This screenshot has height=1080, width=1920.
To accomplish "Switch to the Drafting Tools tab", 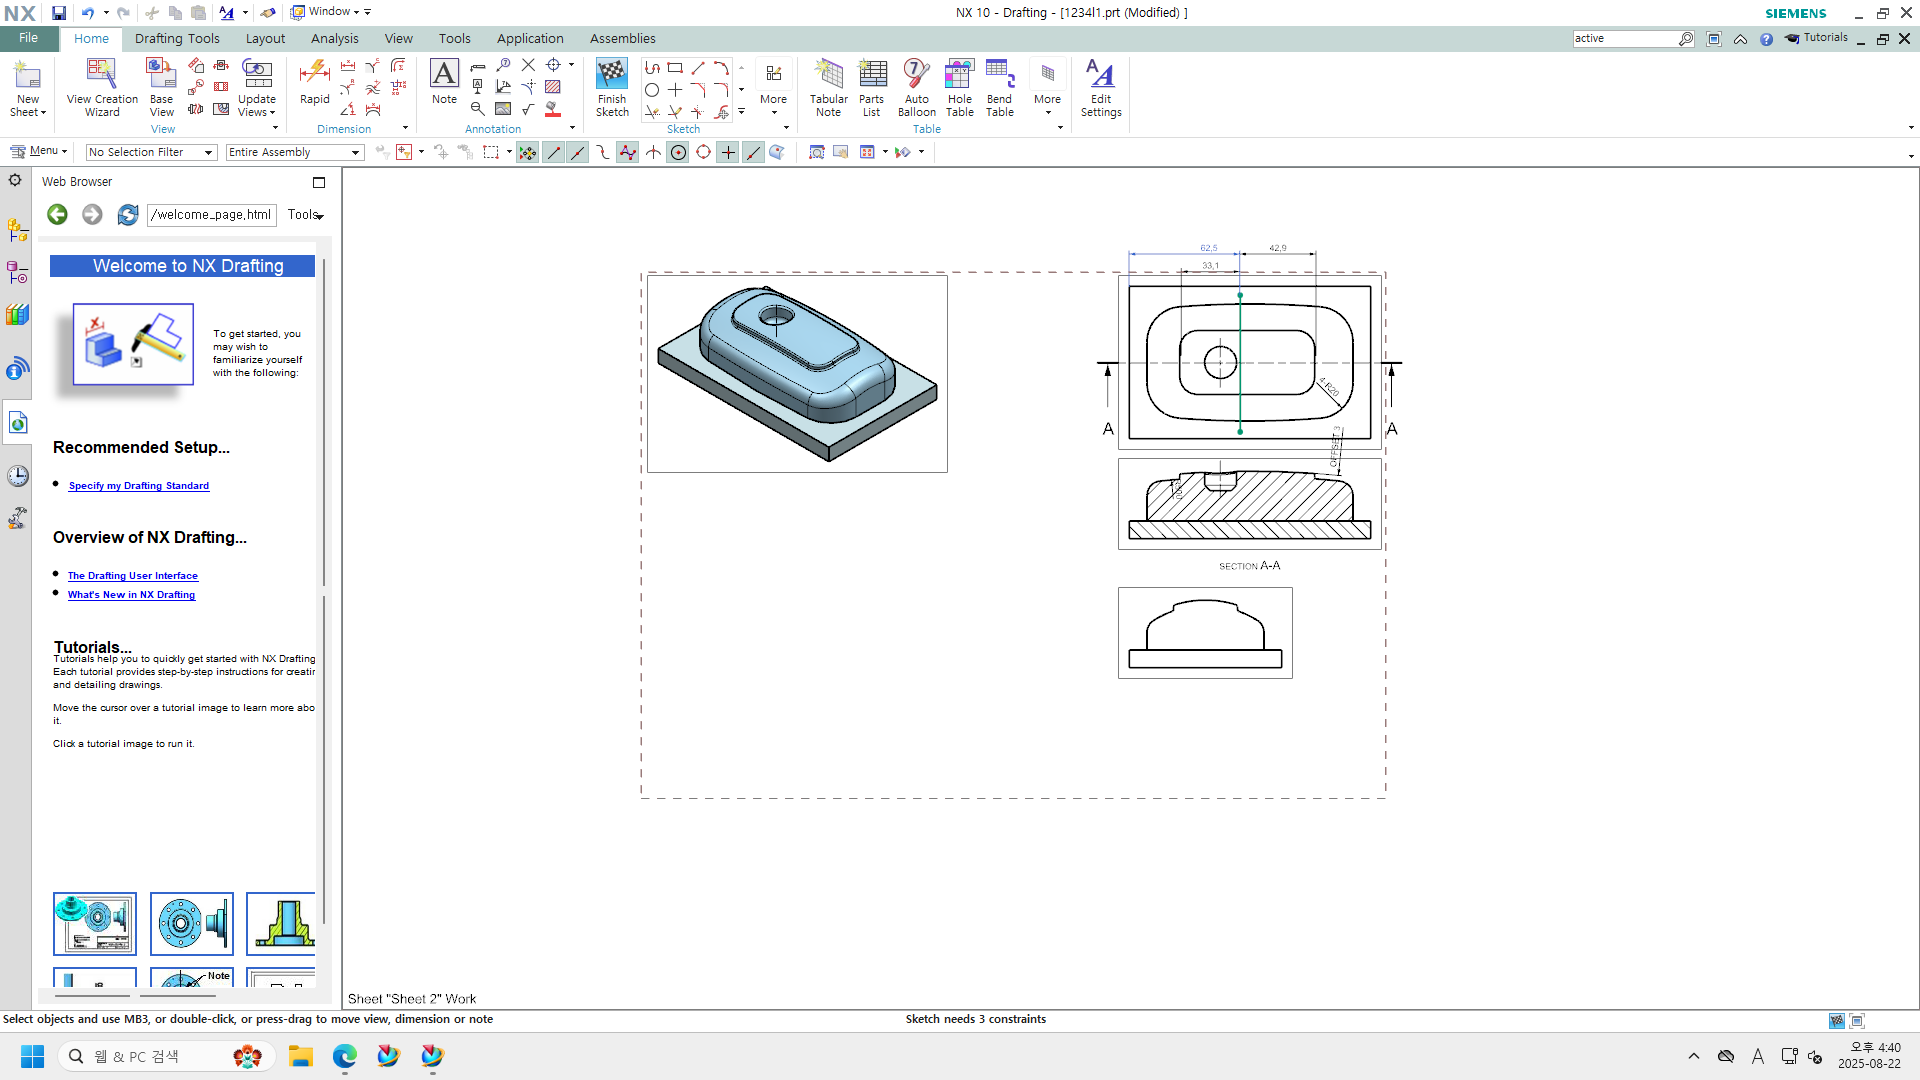I will point(177,38).
